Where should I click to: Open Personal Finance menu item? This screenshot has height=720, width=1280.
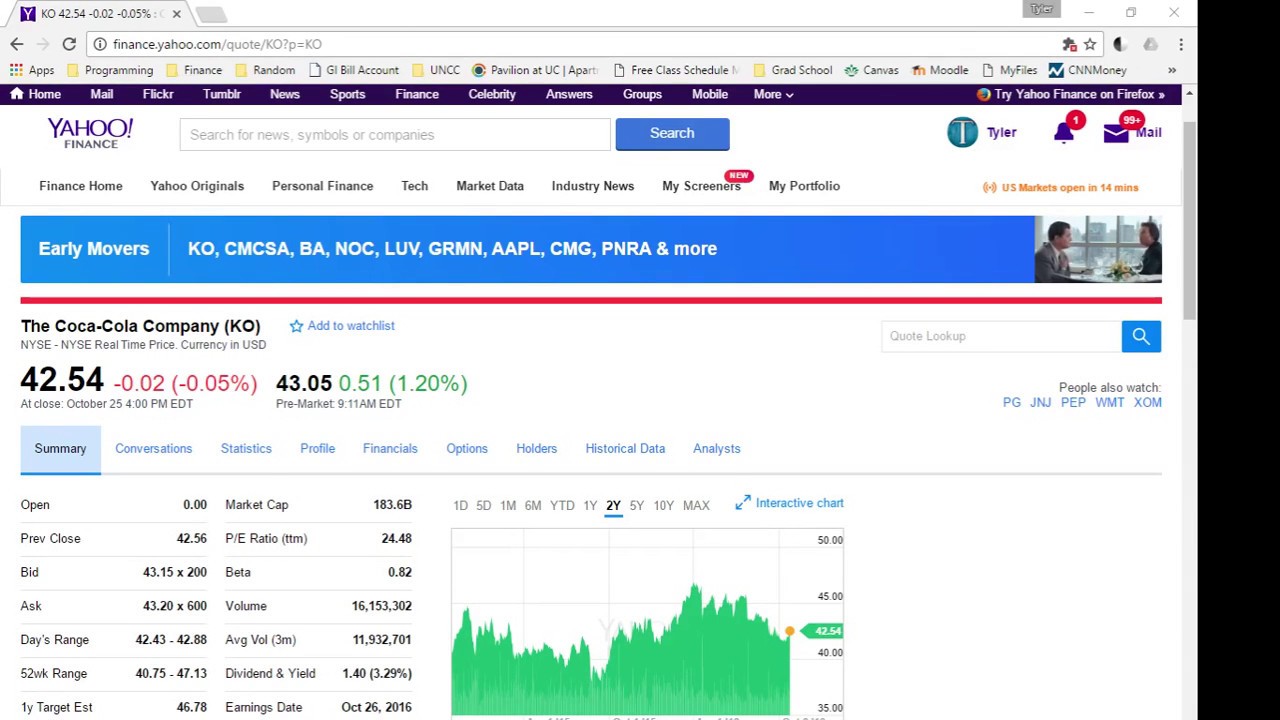(x=322, y=186)
